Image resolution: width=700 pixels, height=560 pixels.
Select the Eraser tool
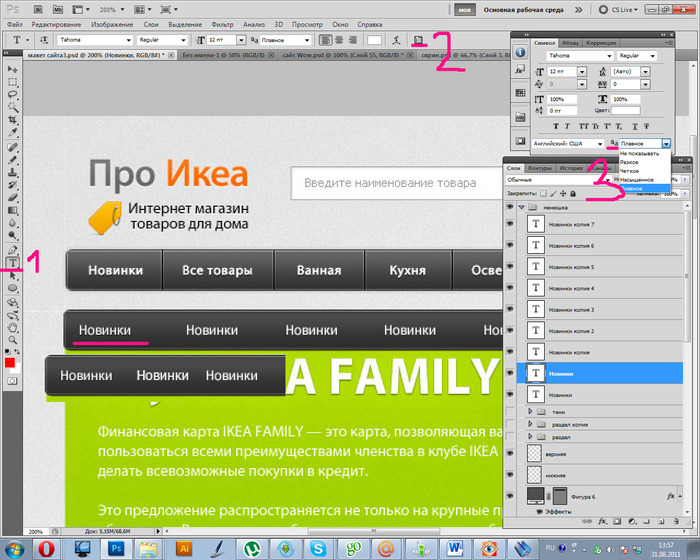click(x=12, y=197)
